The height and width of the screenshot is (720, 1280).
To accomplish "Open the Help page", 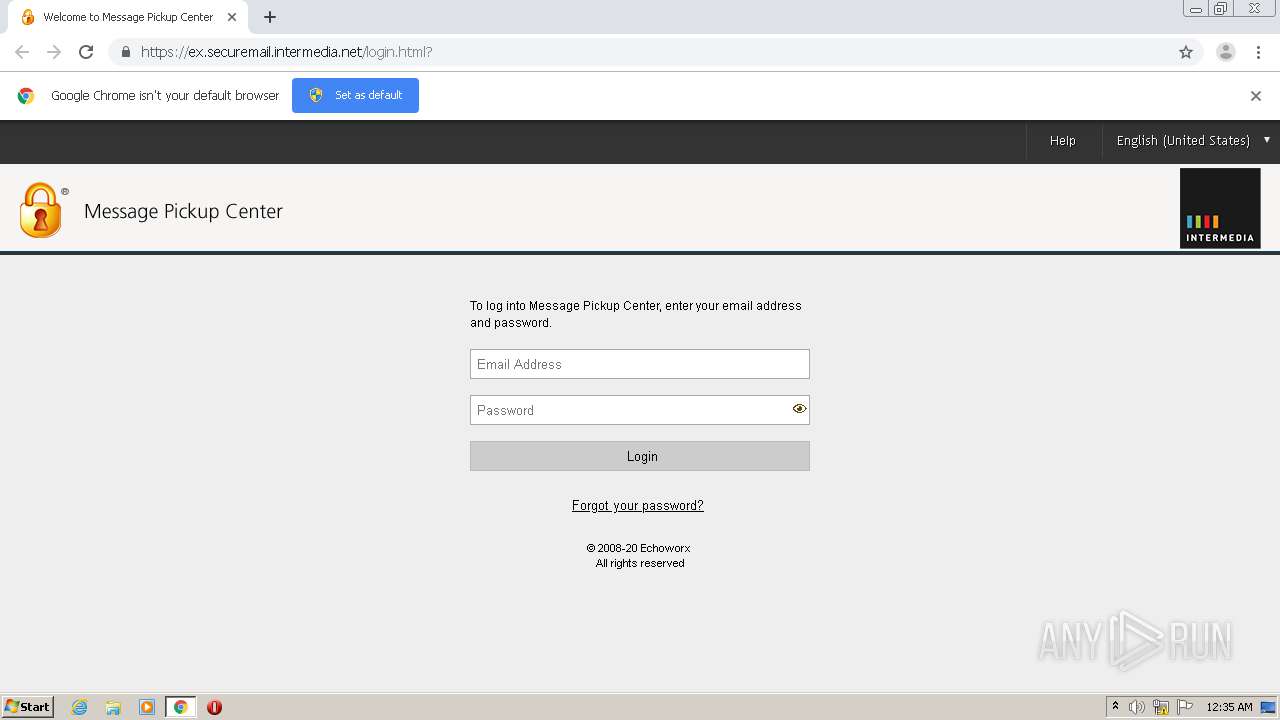I will coord(1063,141).
